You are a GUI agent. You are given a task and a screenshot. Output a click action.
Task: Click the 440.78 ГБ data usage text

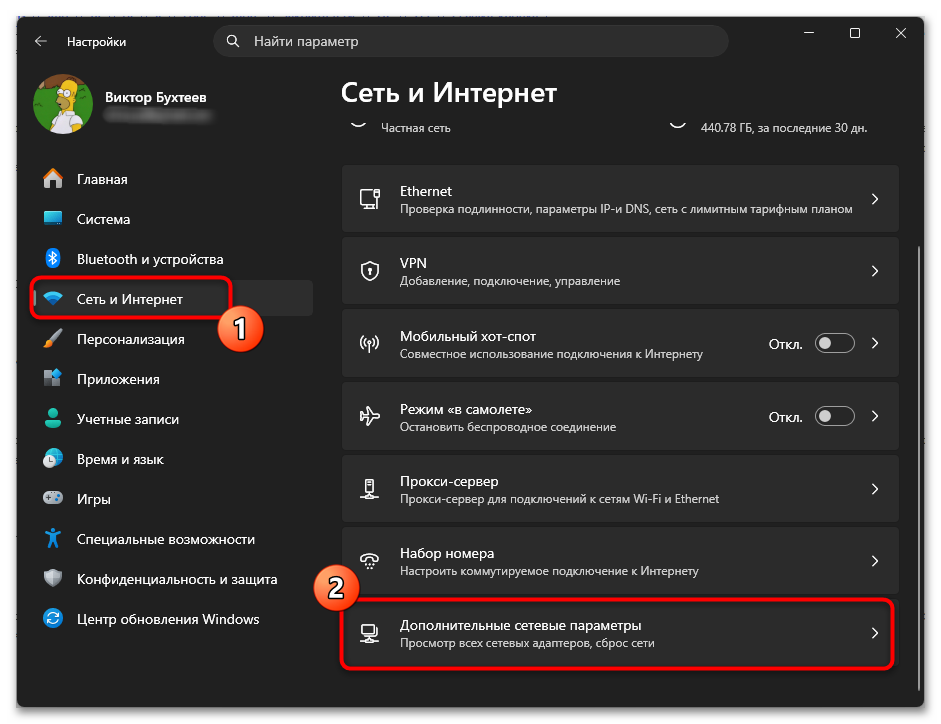click(x=784, y=128)
